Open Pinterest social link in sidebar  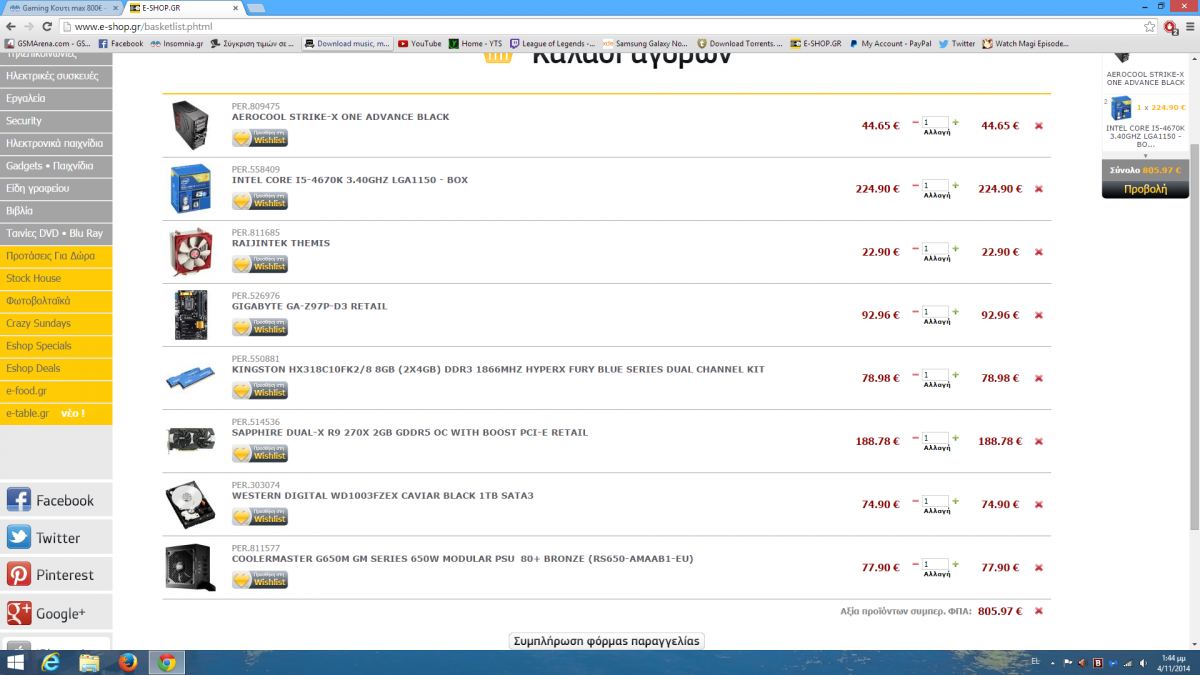pos(56,574)
